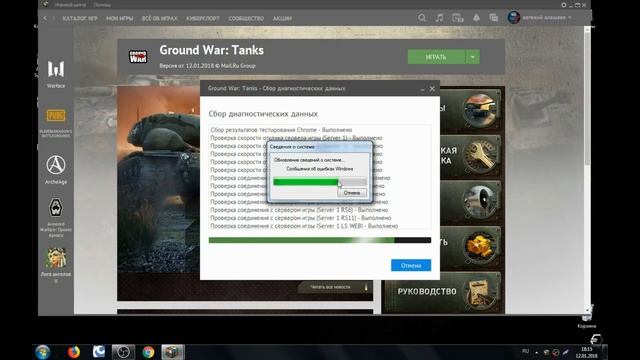Open the active box app in taskbar
This screenshot has height=360, width=640.
(x=173, y=352)
